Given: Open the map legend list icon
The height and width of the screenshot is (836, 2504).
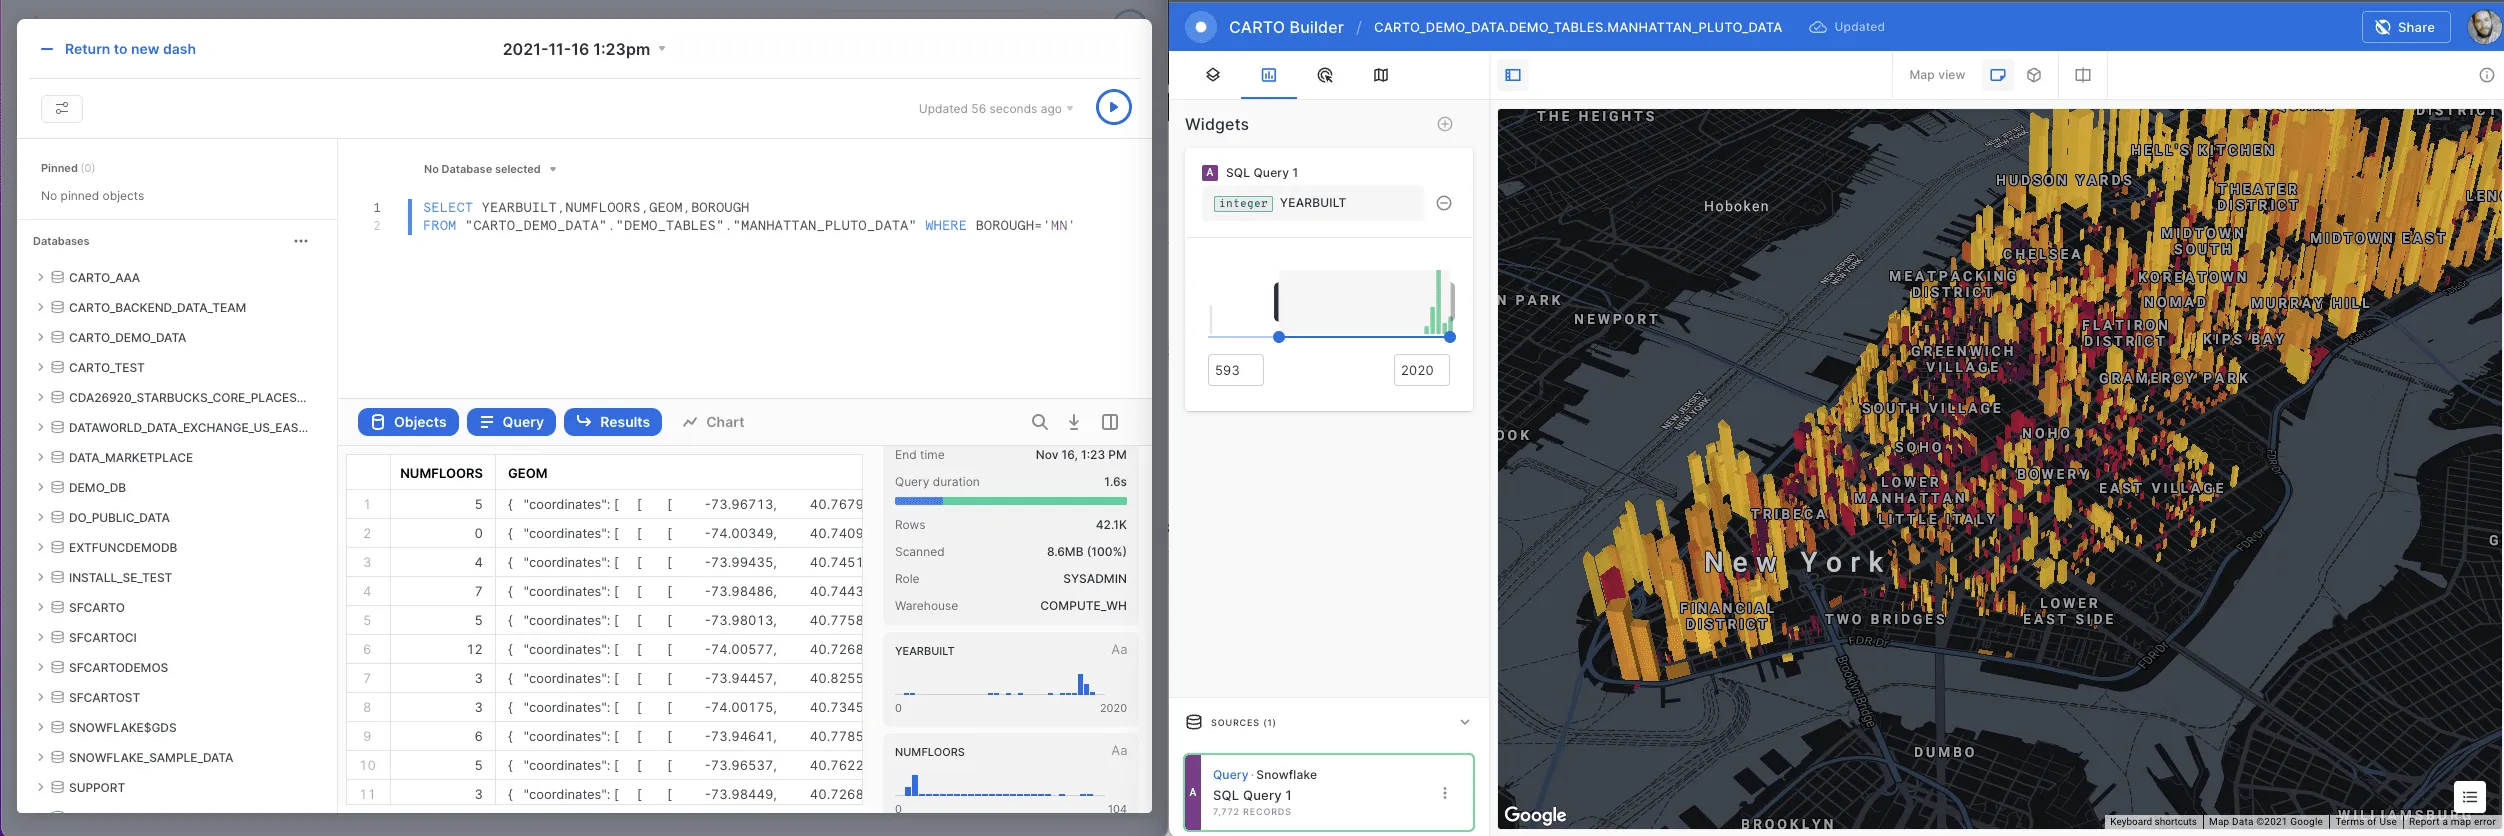Looking at the screenshot, I should point(2469,797).
